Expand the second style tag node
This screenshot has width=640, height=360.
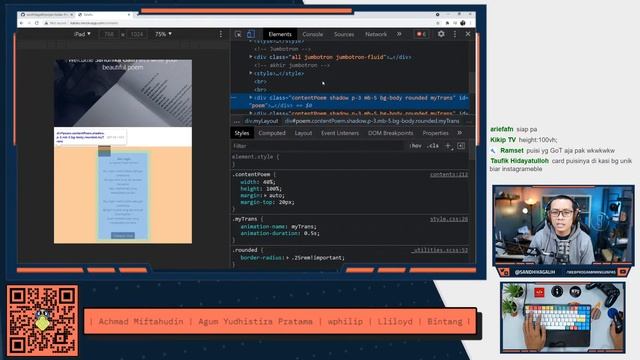coord(251,73)
